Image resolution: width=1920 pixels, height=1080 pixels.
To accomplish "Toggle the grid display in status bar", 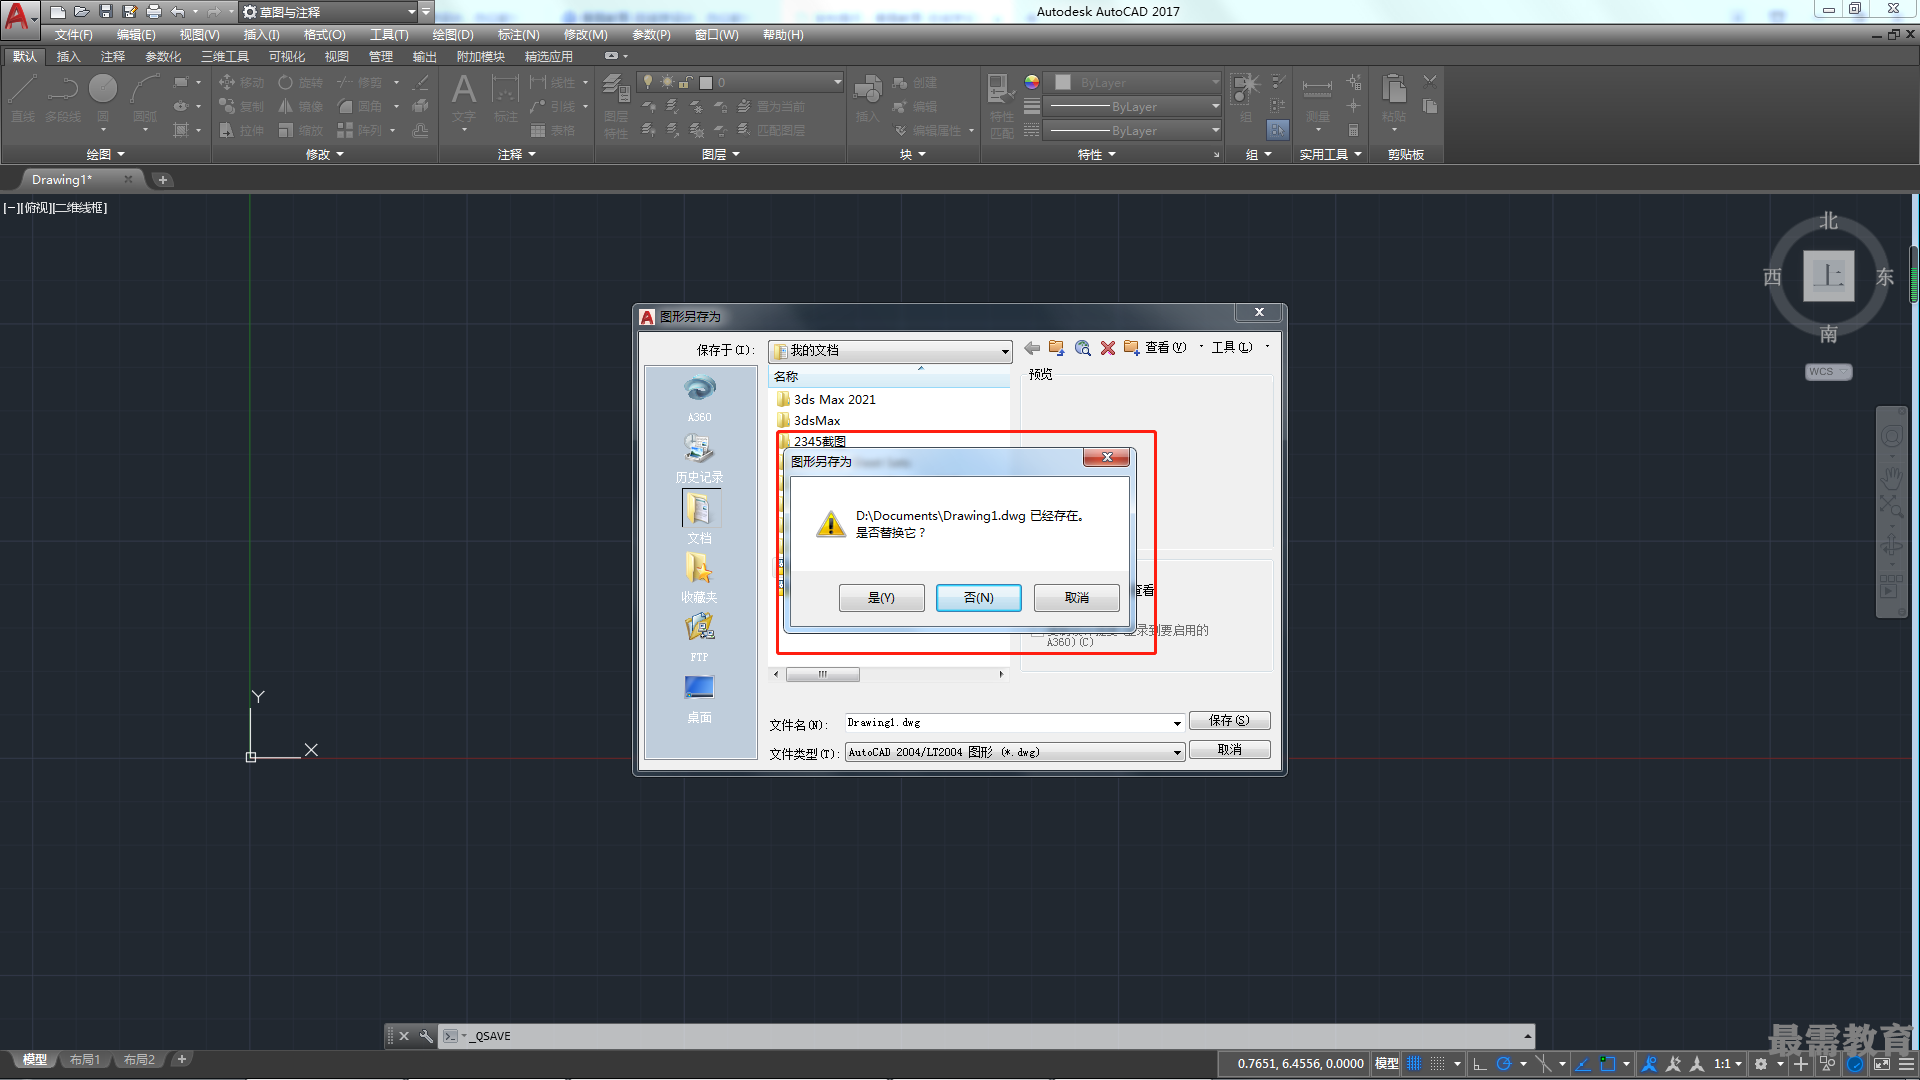I will [x=1414, y=1064].
